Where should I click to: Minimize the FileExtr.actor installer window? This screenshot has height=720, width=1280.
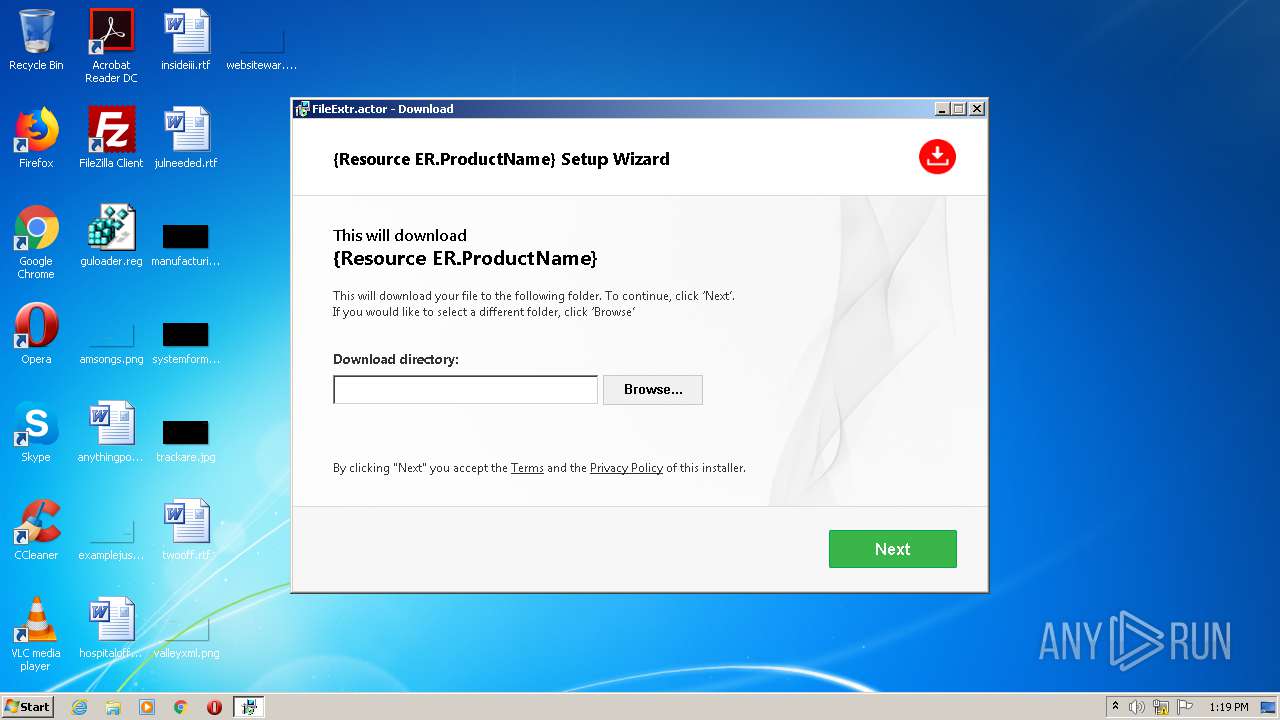pyautogui.click(x=942, y=109)
